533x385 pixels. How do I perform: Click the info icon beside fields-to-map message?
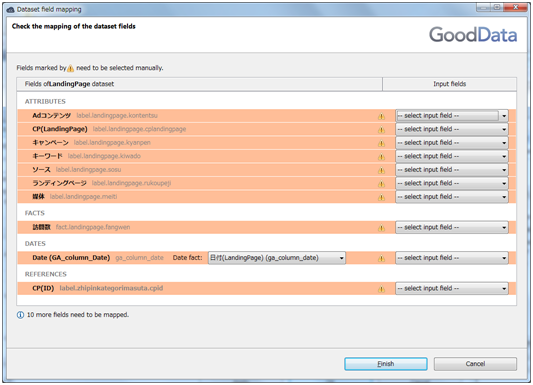point(20,315)
